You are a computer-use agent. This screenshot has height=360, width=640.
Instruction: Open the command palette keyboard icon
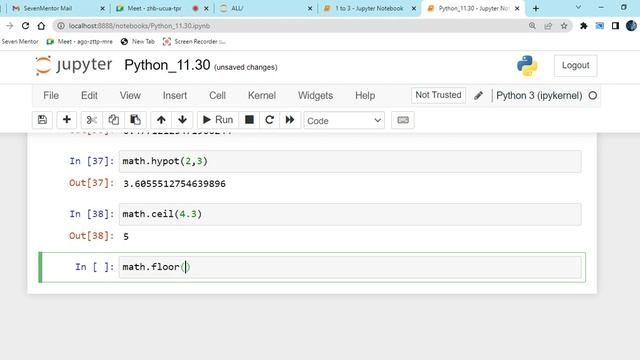[x=403, y=120]
